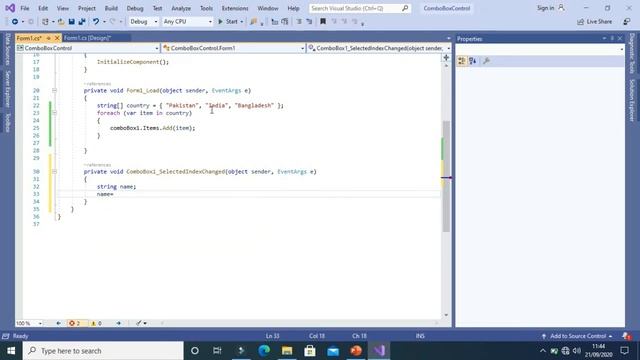Click the status bar notifications icon
Image resolution: width=640 pixels, height=360 pixels.
627,336
